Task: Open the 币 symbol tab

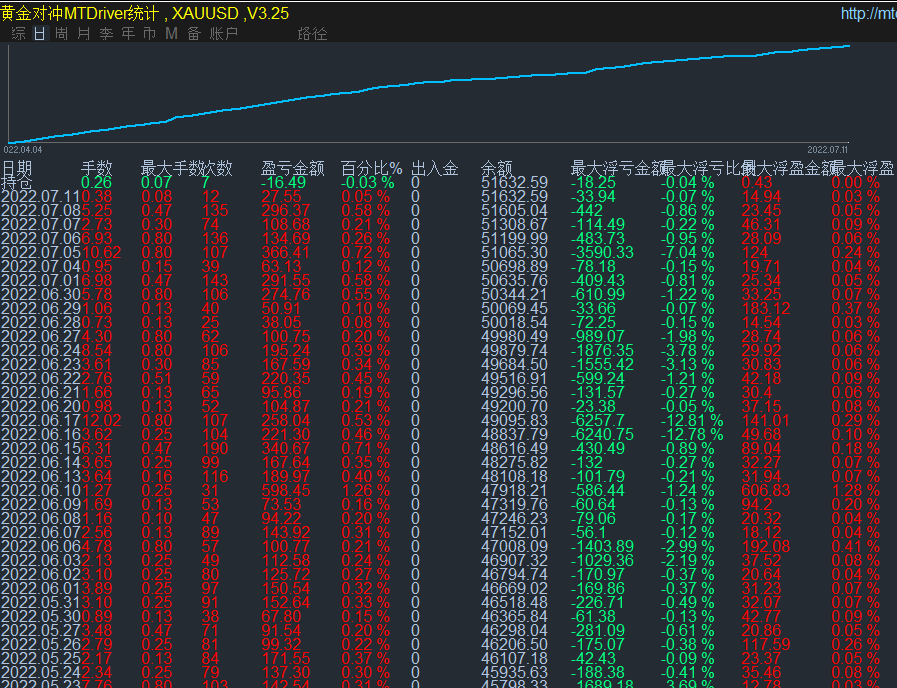Action: click(x=149, y=34)
